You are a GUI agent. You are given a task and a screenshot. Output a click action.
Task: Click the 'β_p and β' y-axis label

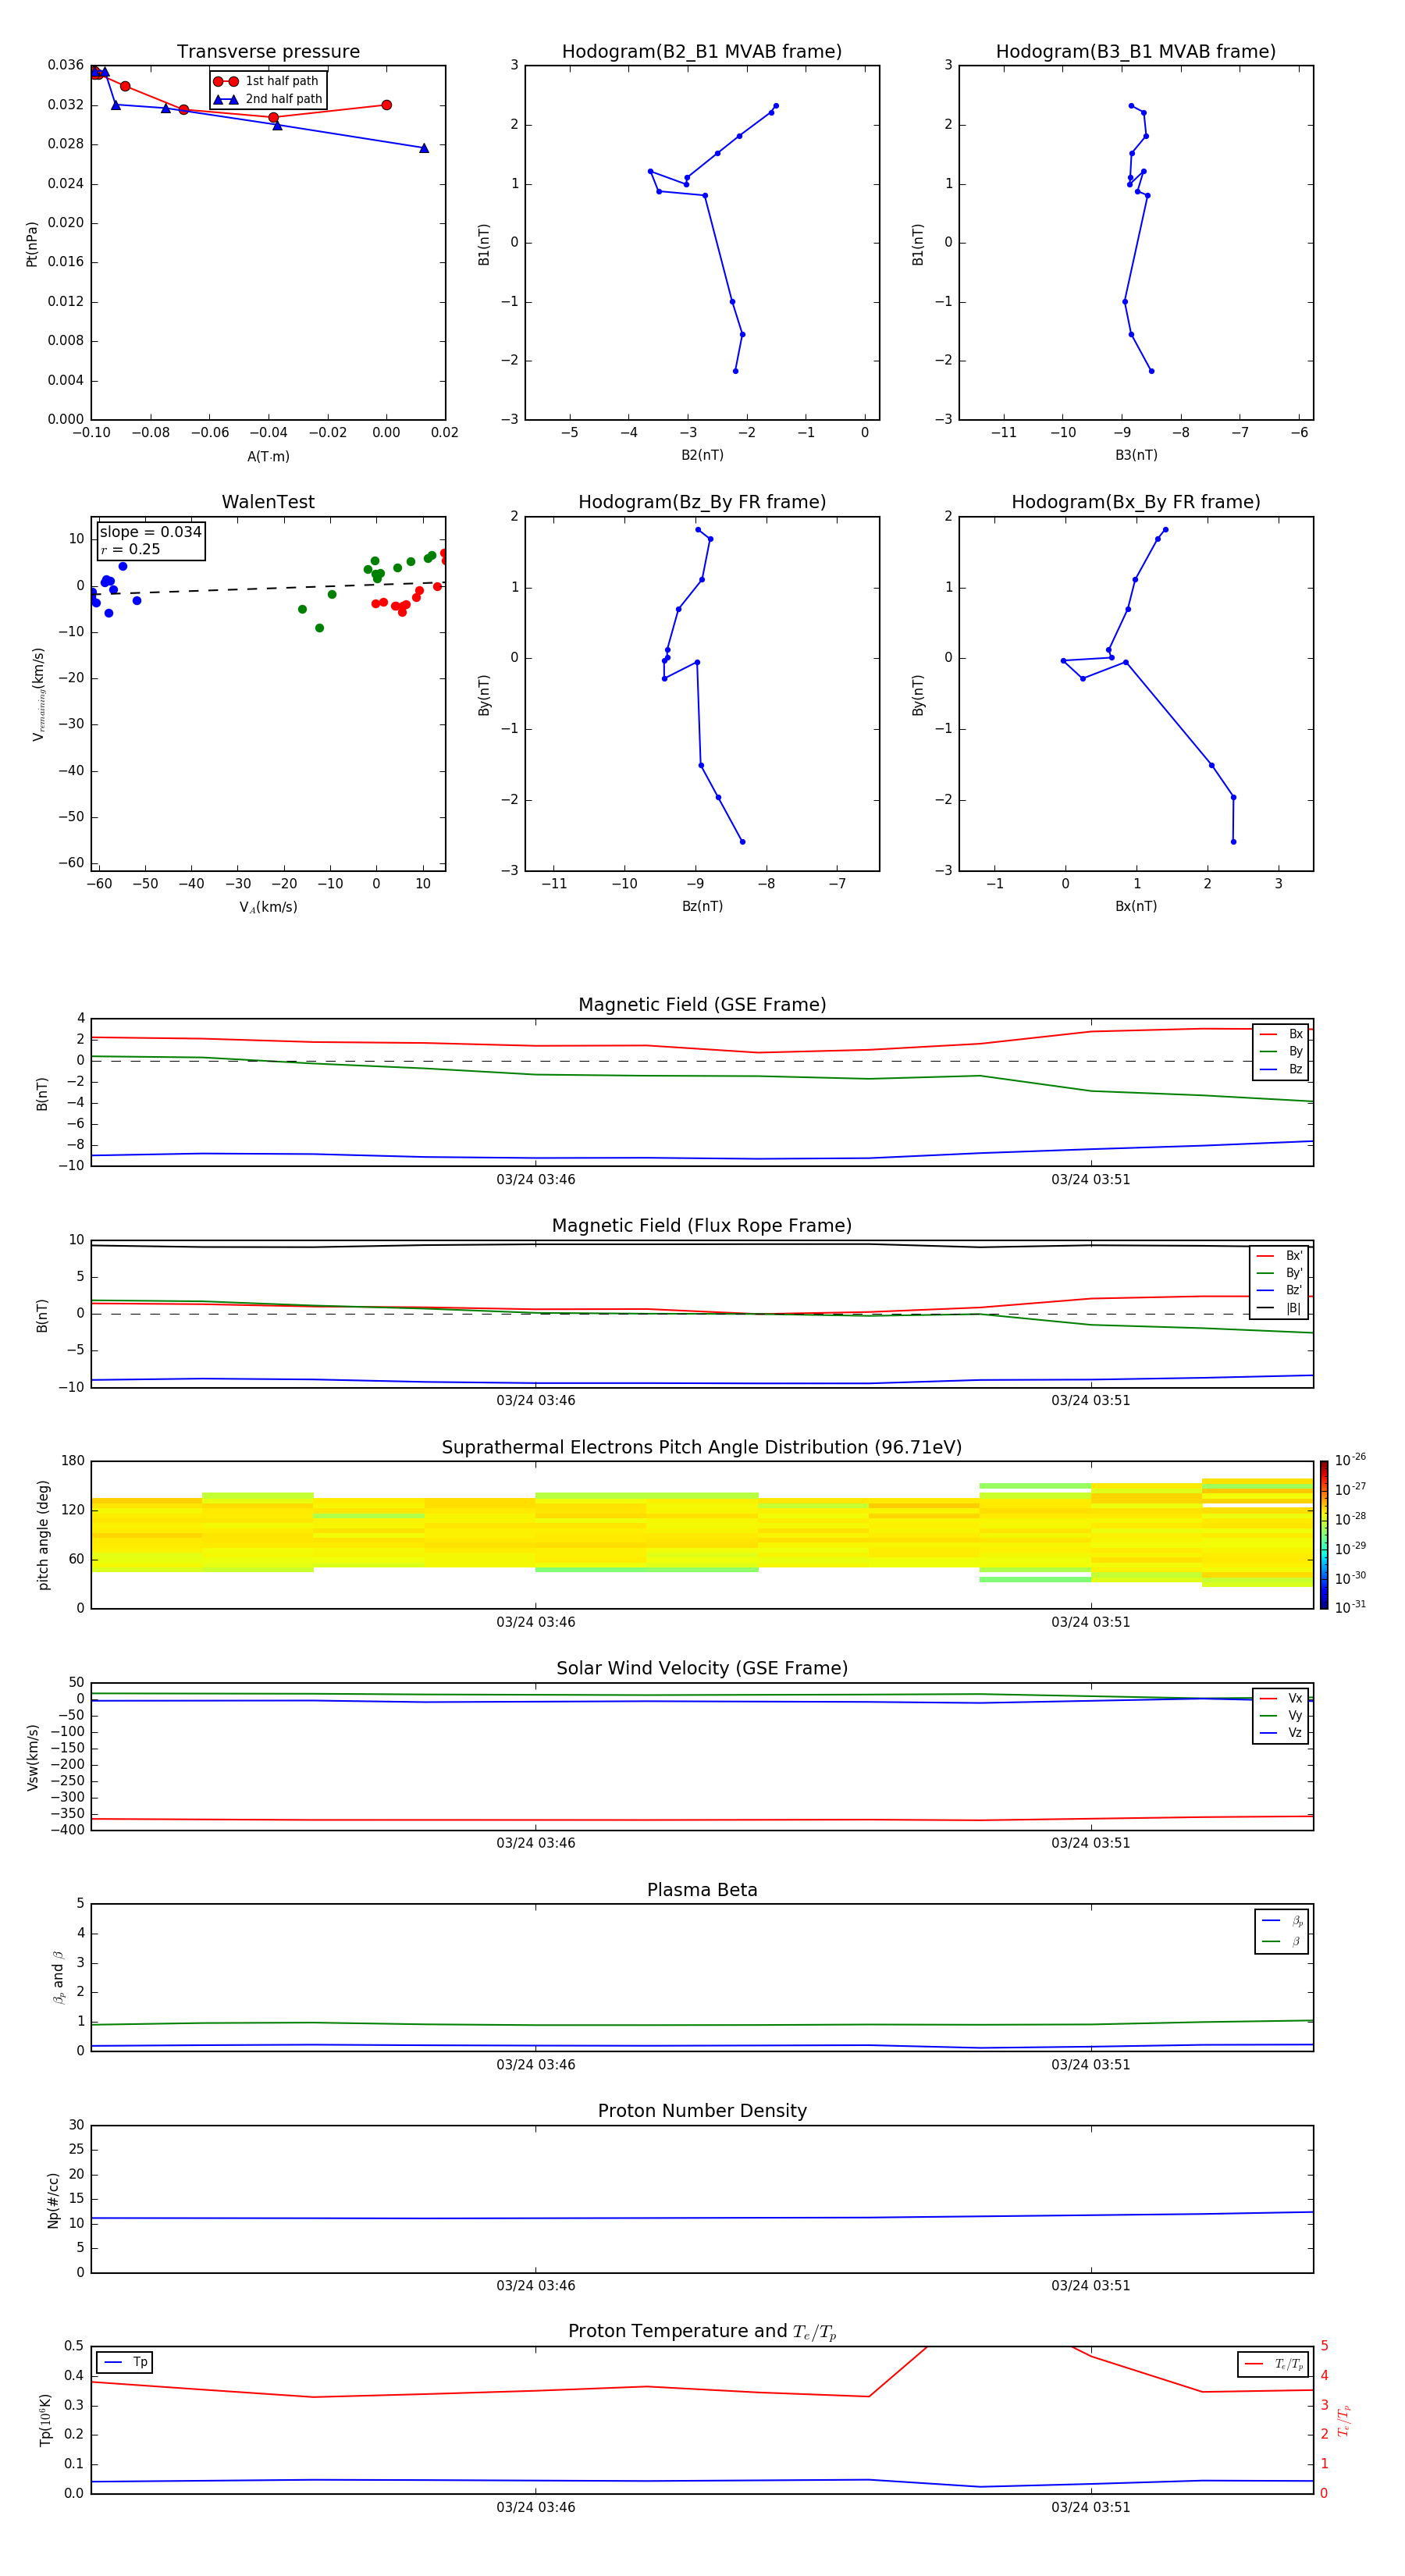[x=58, y=1978]
